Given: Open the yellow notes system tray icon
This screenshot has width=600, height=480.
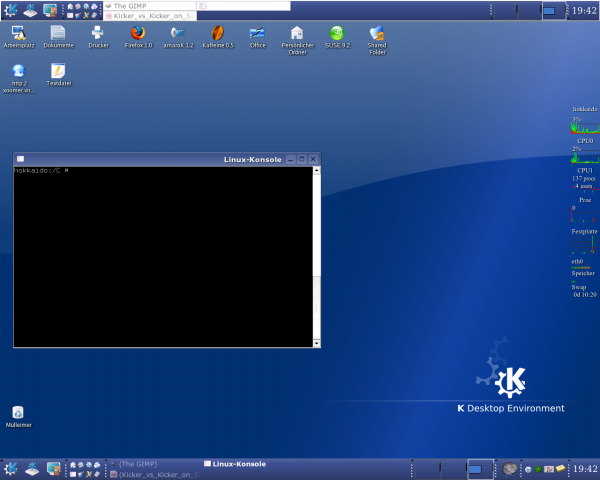Looking at the screenshot, I should (x=560, y=469).
